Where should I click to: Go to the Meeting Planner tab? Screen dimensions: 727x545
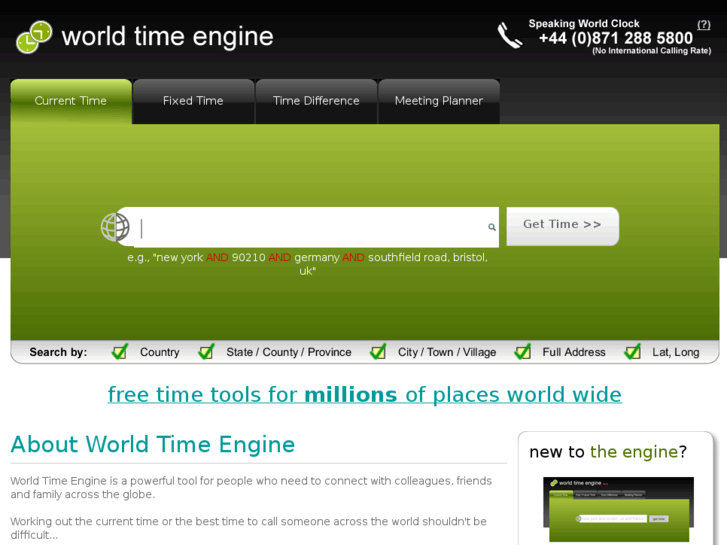click(x=439, y=101)
